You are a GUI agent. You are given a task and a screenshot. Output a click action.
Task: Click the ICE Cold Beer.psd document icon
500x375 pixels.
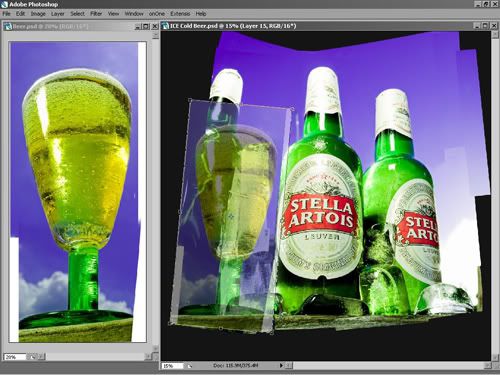click(165, 26)
